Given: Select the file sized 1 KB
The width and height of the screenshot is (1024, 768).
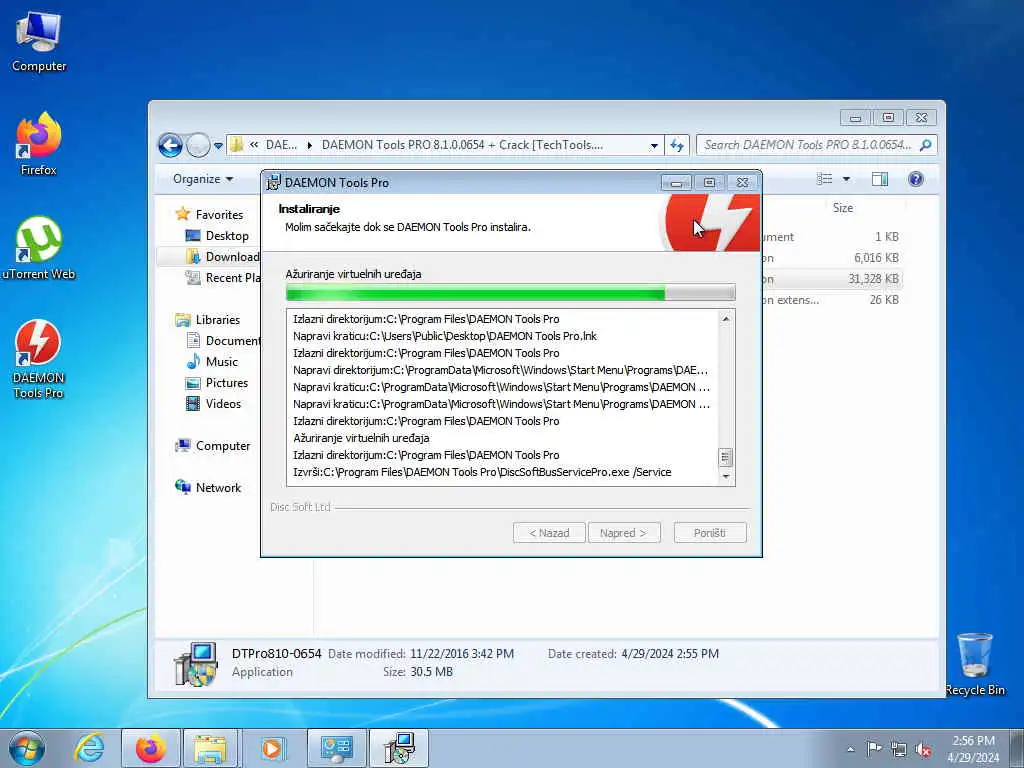Looking at the screenshot, I should coord(887,237).
